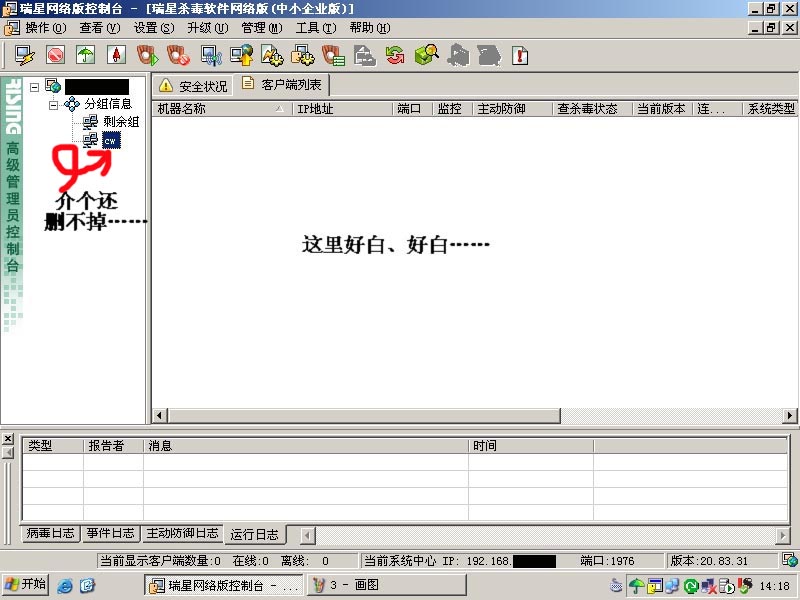Open the 工具(T) menu
This screenshot has width=800, height=600.
pos(316,28)
